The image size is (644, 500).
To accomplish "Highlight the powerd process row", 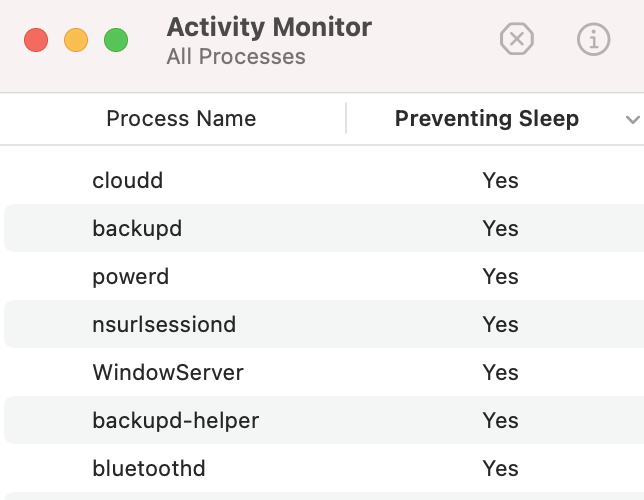I will pyautogui.click(x=131, y=277).
